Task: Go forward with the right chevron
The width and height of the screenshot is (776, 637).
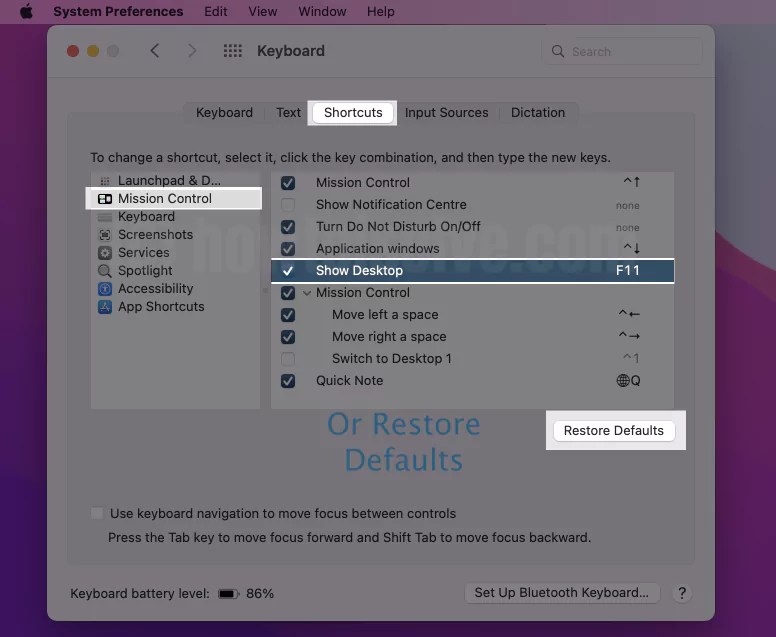Action: [192, 50]
